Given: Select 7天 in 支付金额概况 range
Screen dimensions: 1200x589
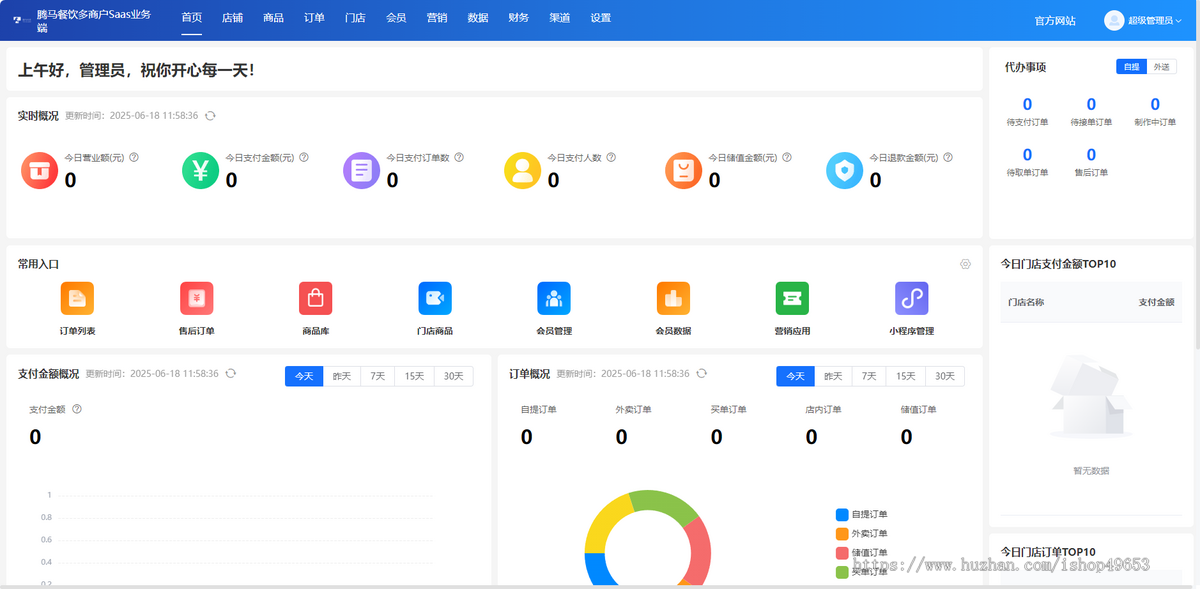Looking at the screenshot, I should click(x=377, y=376).
